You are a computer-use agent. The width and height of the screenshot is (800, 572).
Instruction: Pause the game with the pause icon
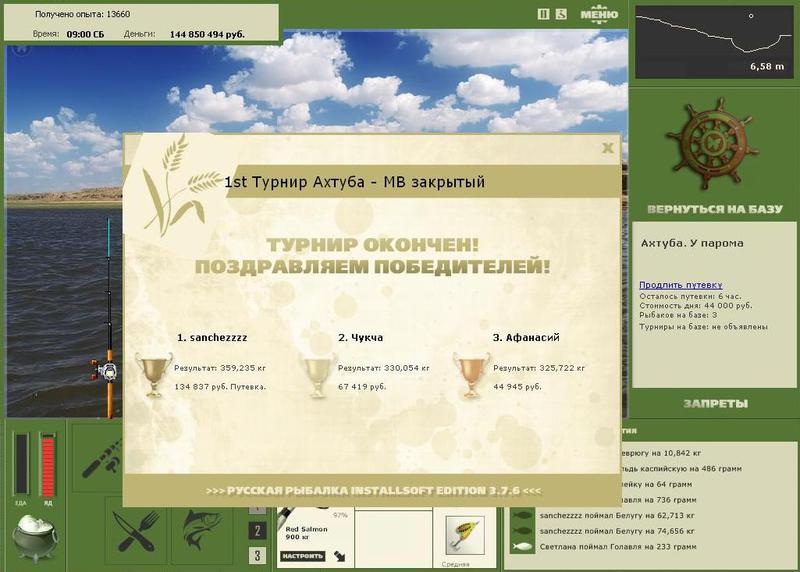coord(543,14)
